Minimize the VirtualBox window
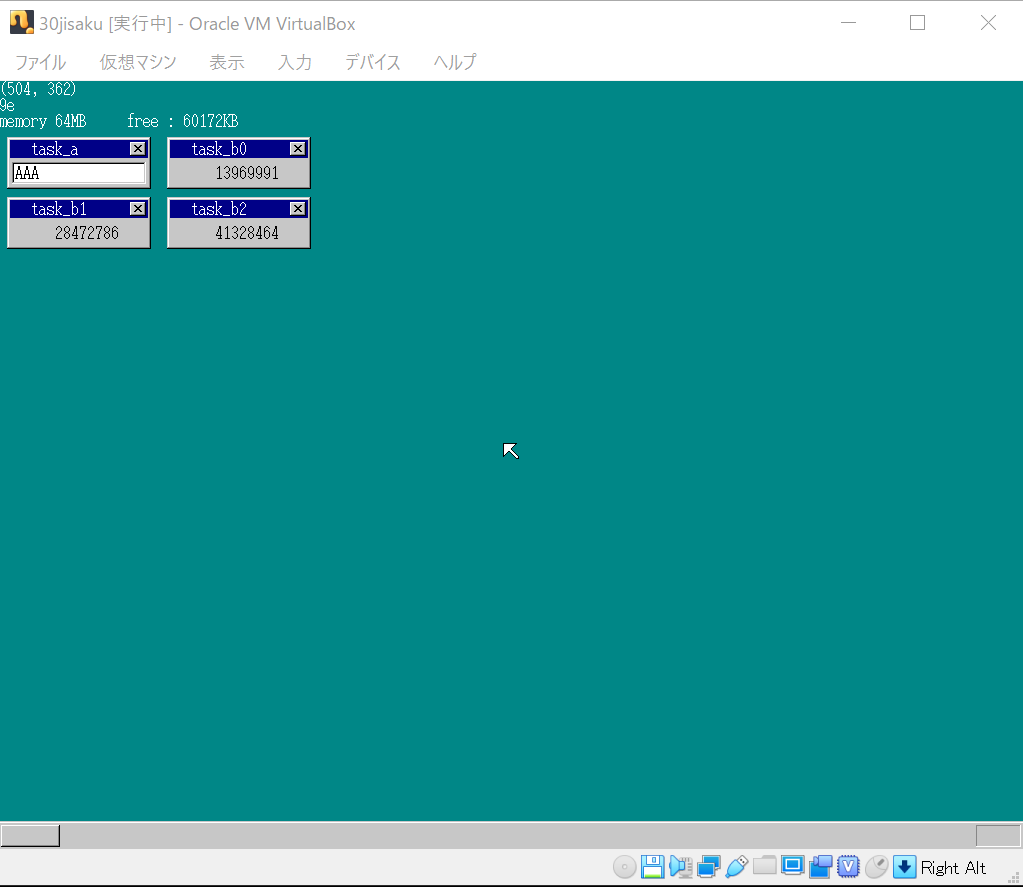Viewport: 1023px width, 887px height. coord(848,23)
